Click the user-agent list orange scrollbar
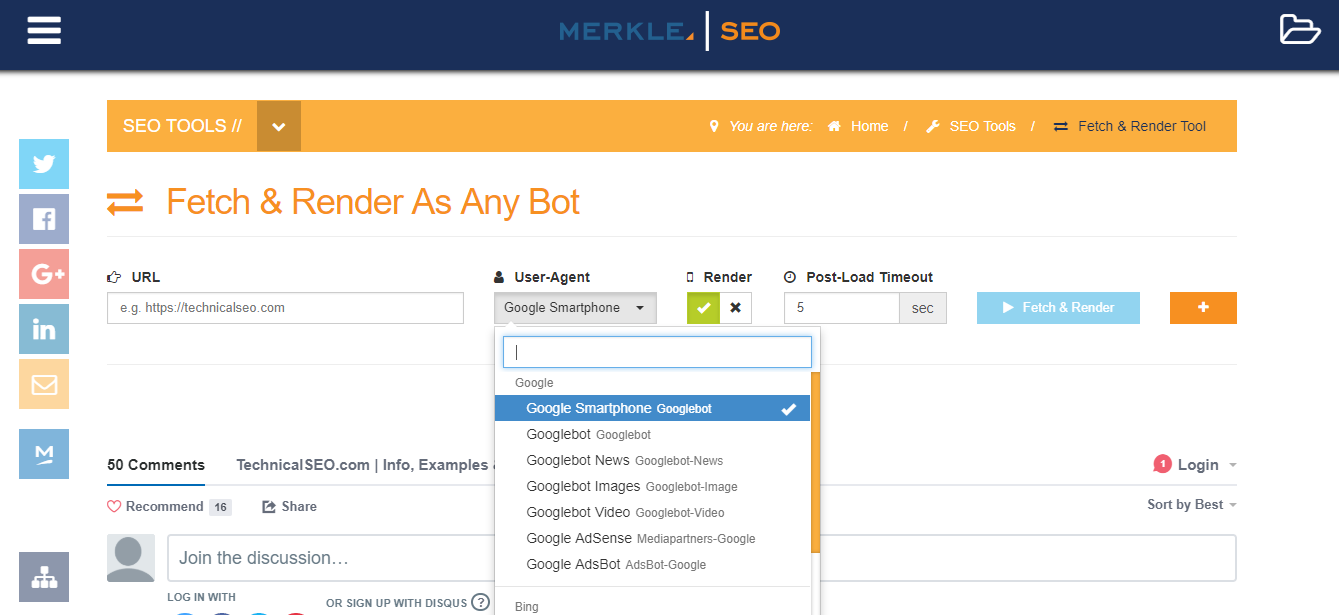Screen dimensions: 1339x615 [815, 462]
